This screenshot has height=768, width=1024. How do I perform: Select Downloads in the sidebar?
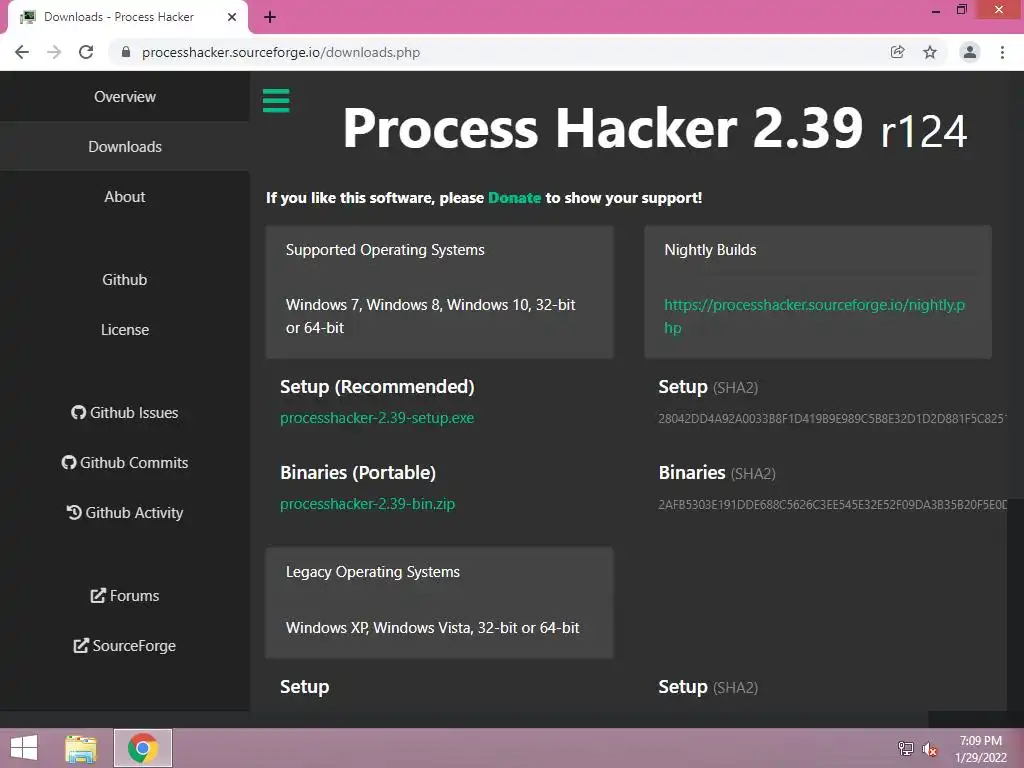pos(125,147)
